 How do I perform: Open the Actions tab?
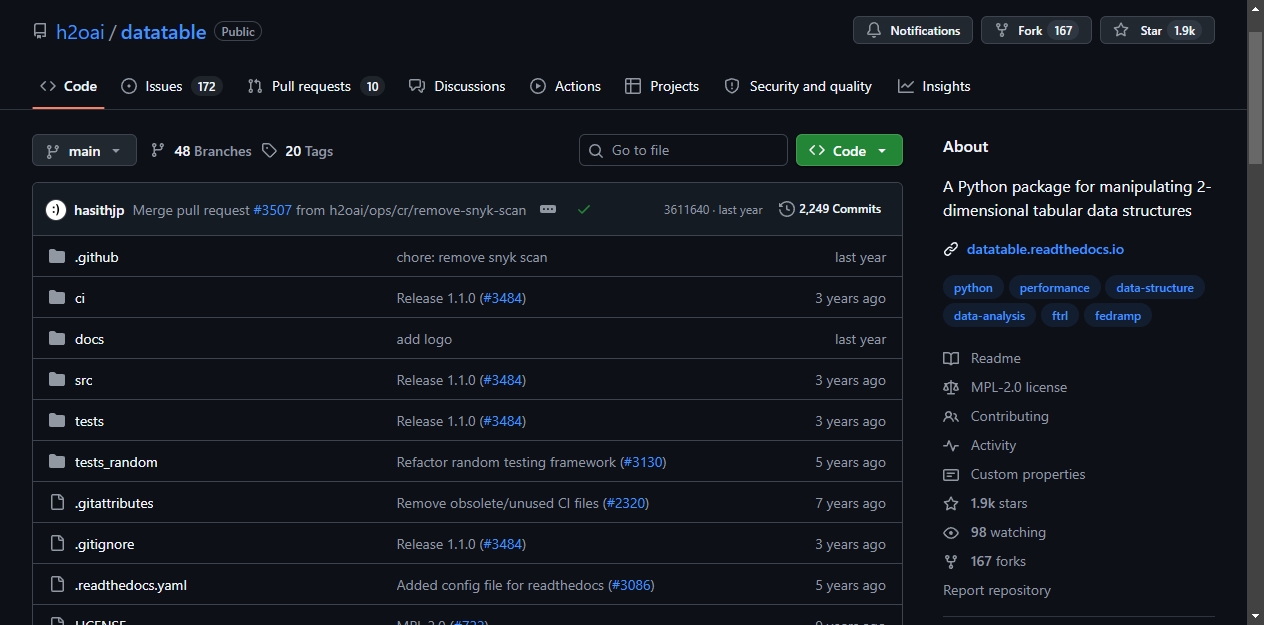(x=566, y=86)
